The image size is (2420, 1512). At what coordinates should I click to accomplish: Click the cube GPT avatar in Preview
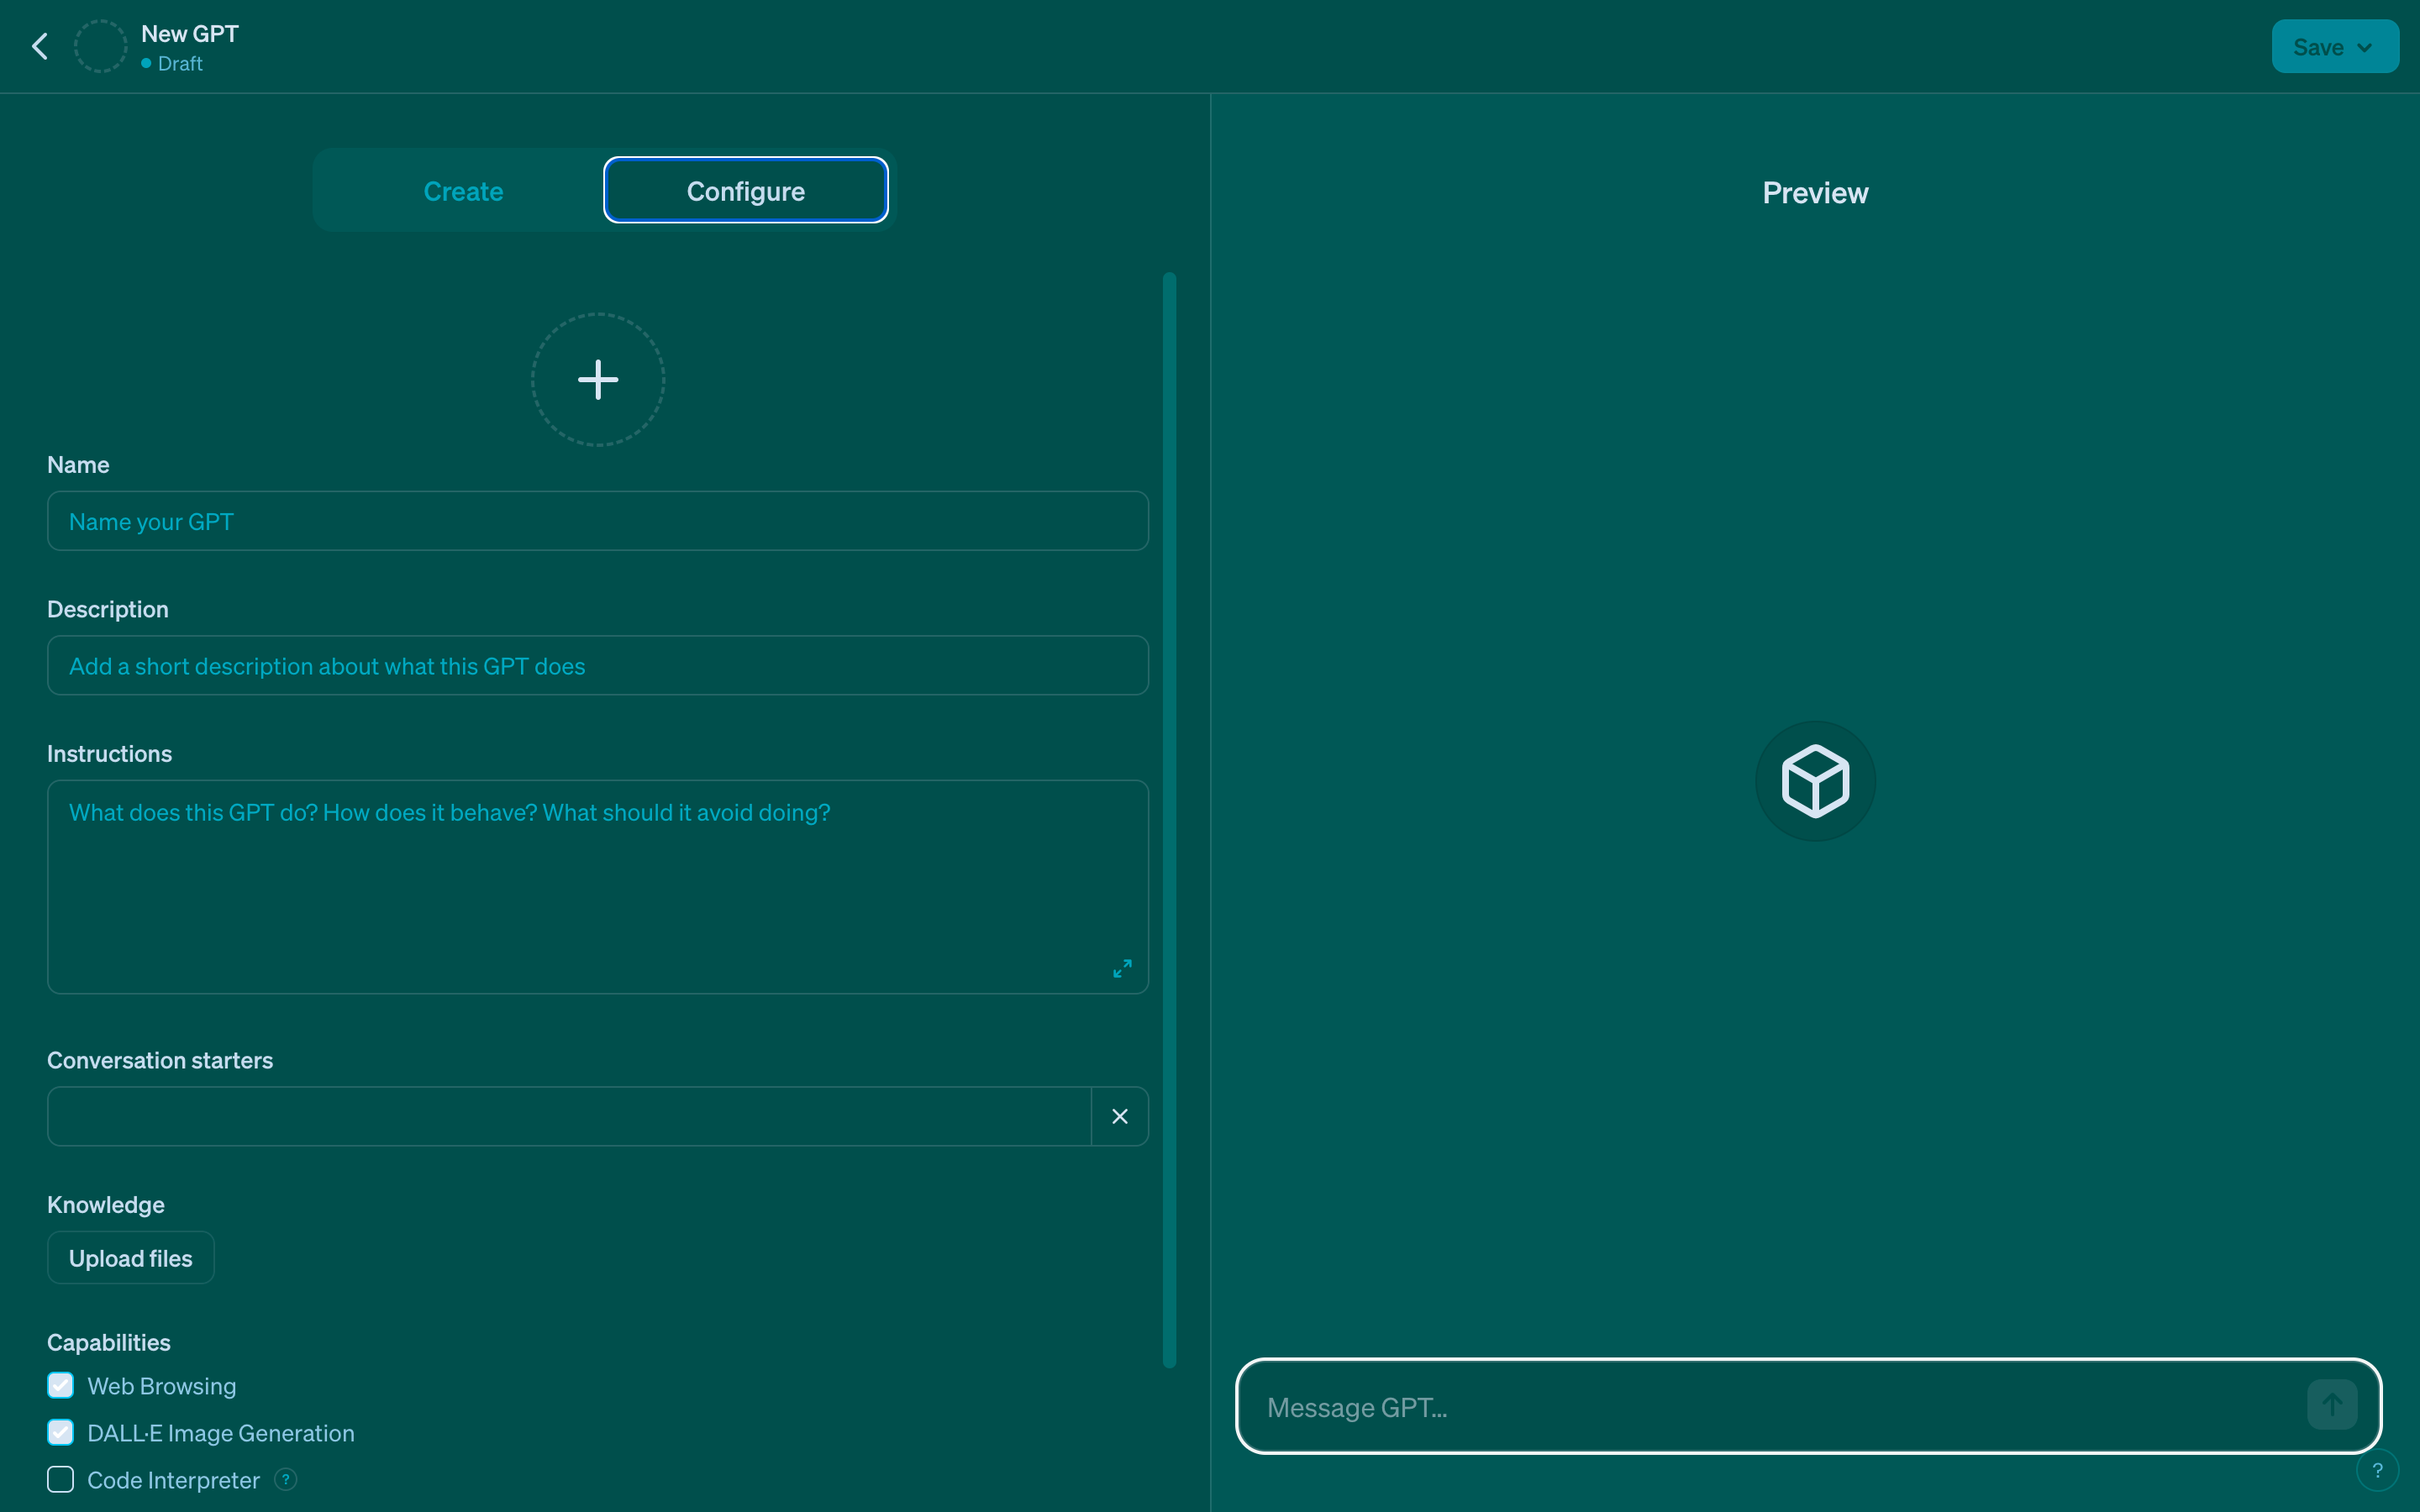point(1815,781)
